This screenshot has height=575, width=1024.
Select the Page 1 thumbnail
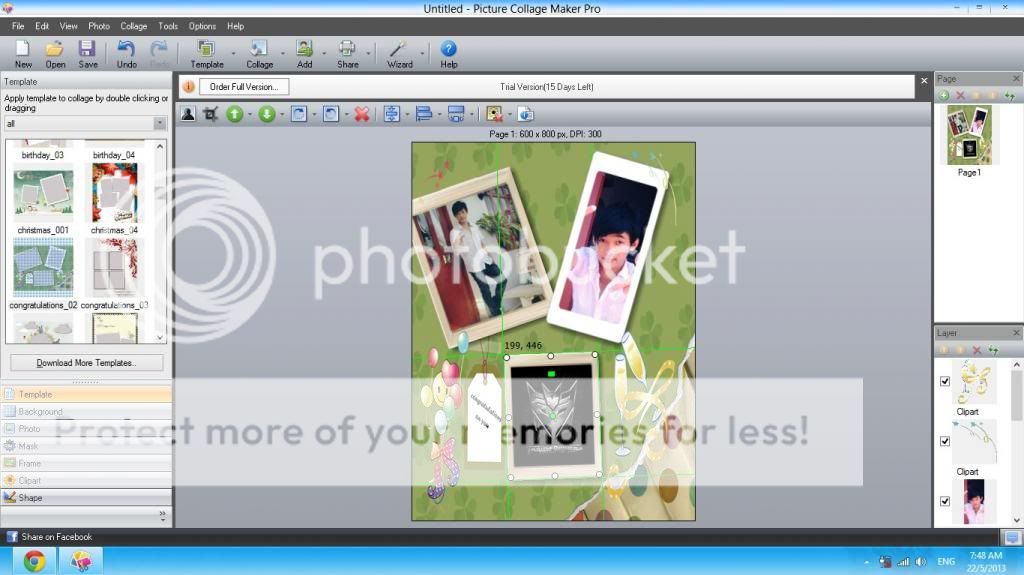tap(969, 135)
